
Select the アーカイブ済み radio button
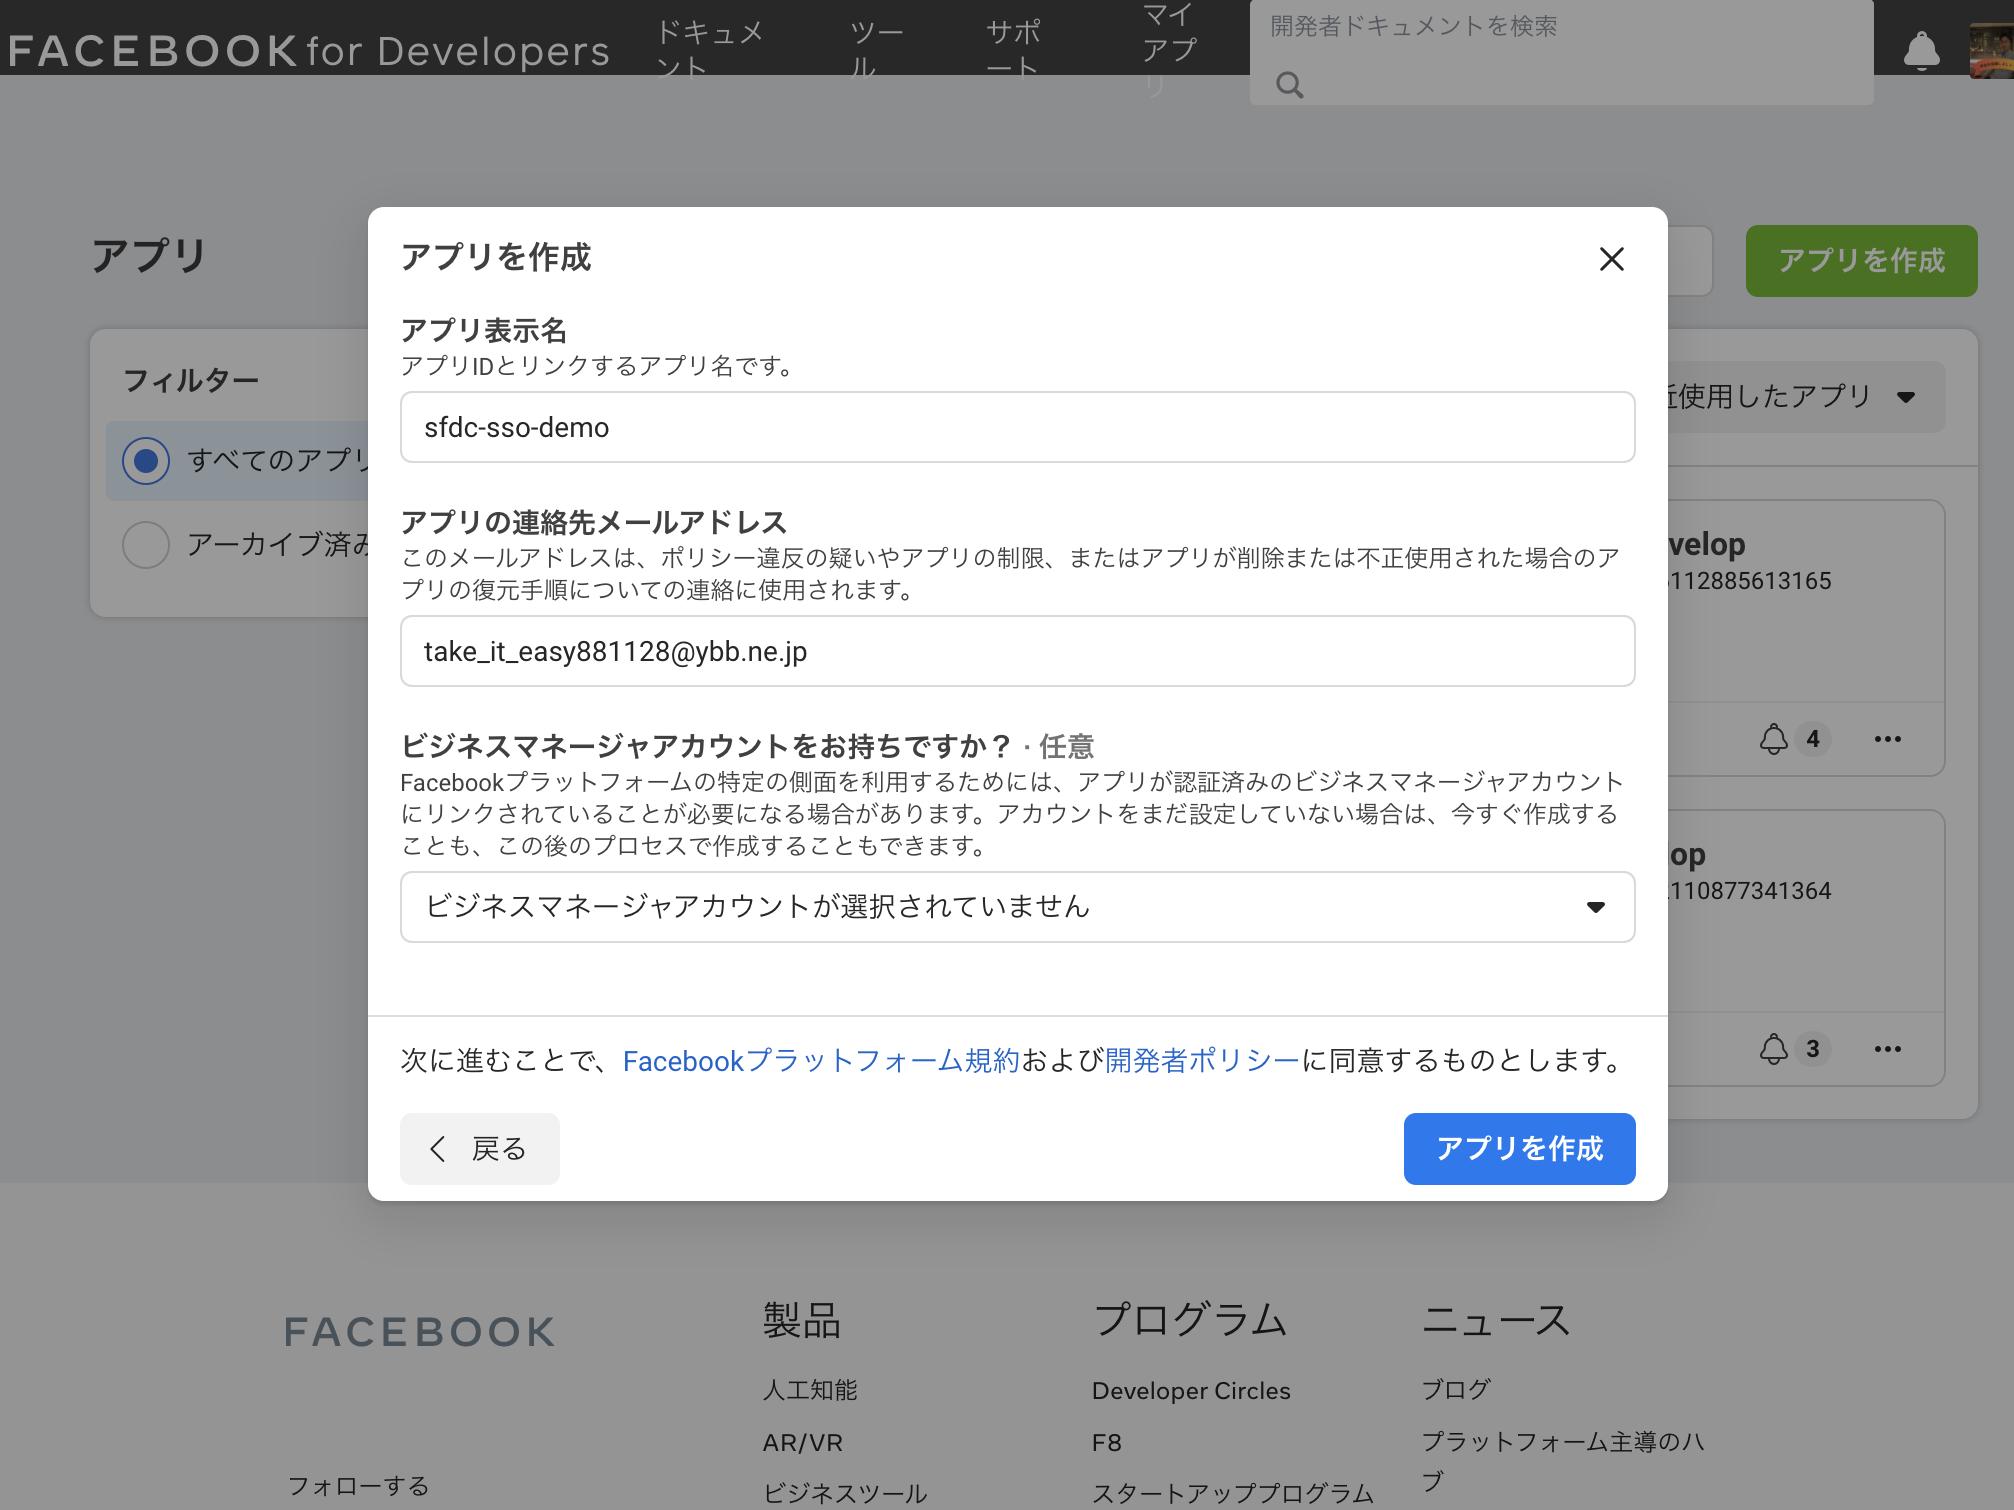(146, 545)
